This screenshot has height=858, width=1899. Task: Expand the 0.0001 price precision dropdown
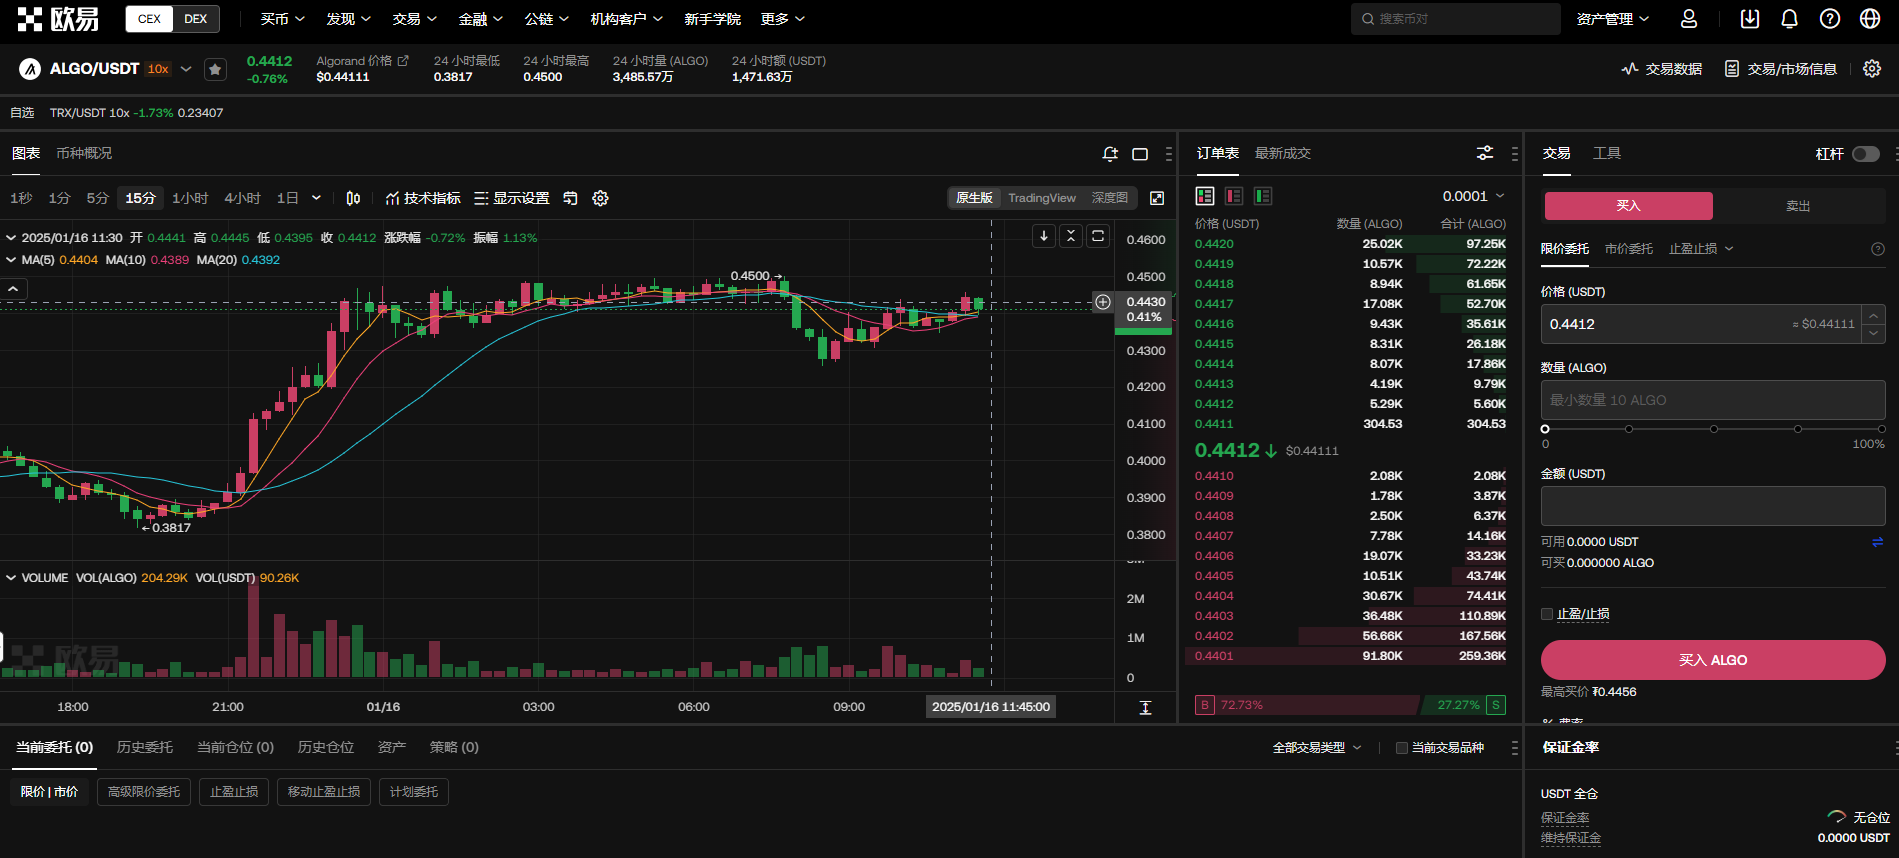(1473, 196)
